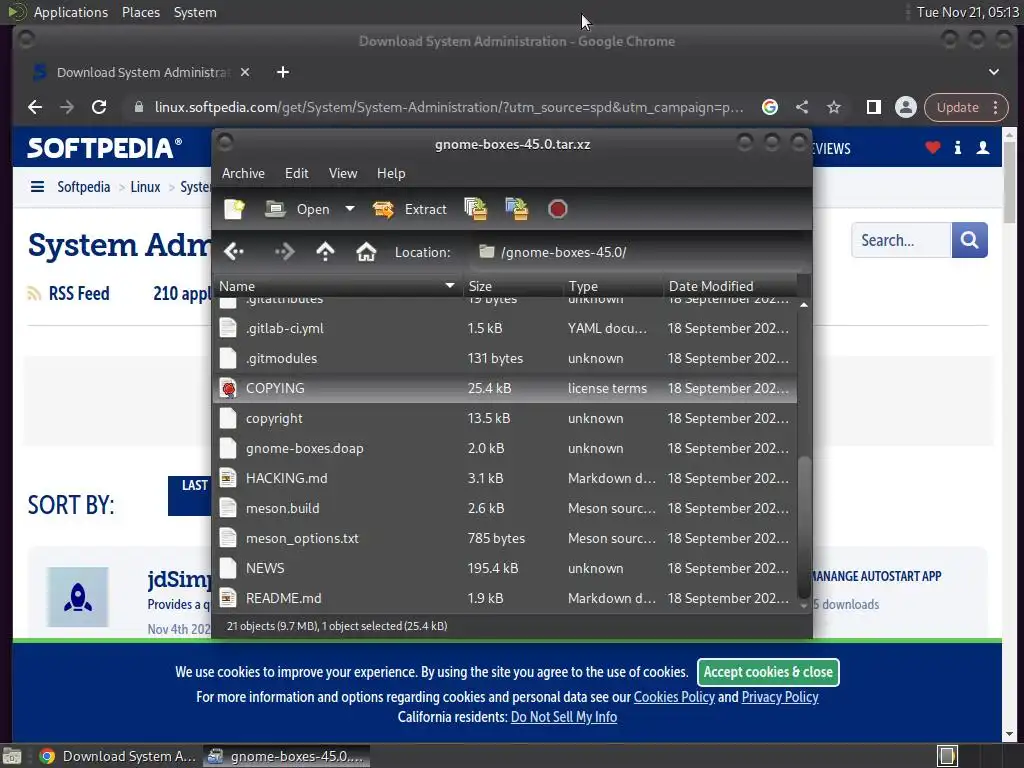Open the Cookies Policy link
The height and width of the screenshot is (768, 1024).
coord(674,697)
